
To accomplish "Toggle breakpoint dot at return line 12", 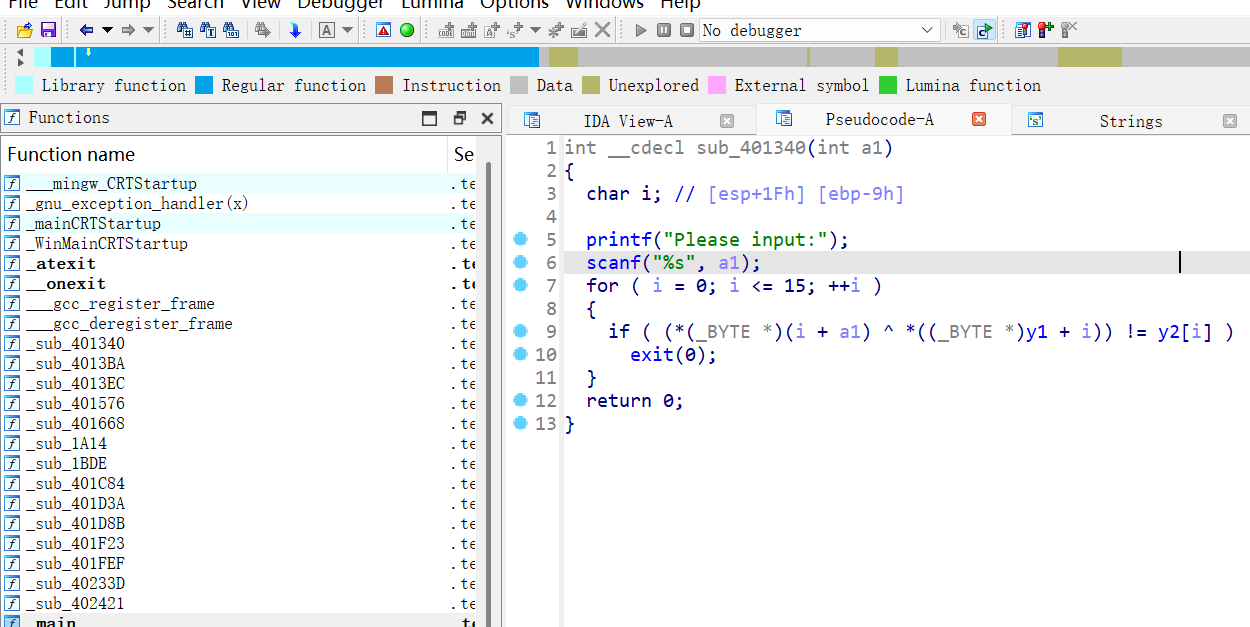I will pos(520,400).
